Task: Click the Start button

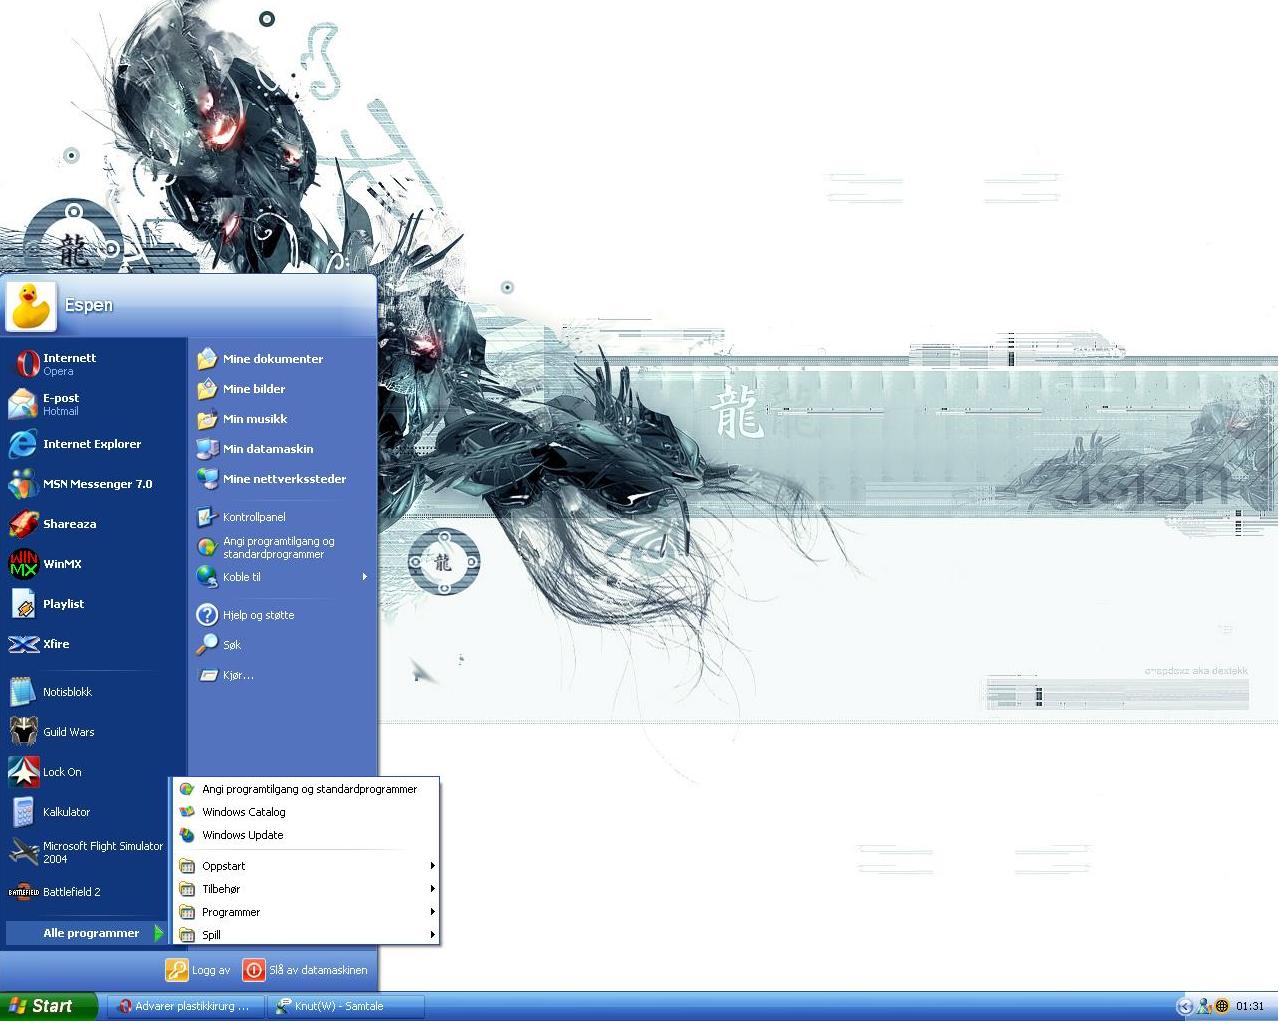Action: (x=49, y=1006)
